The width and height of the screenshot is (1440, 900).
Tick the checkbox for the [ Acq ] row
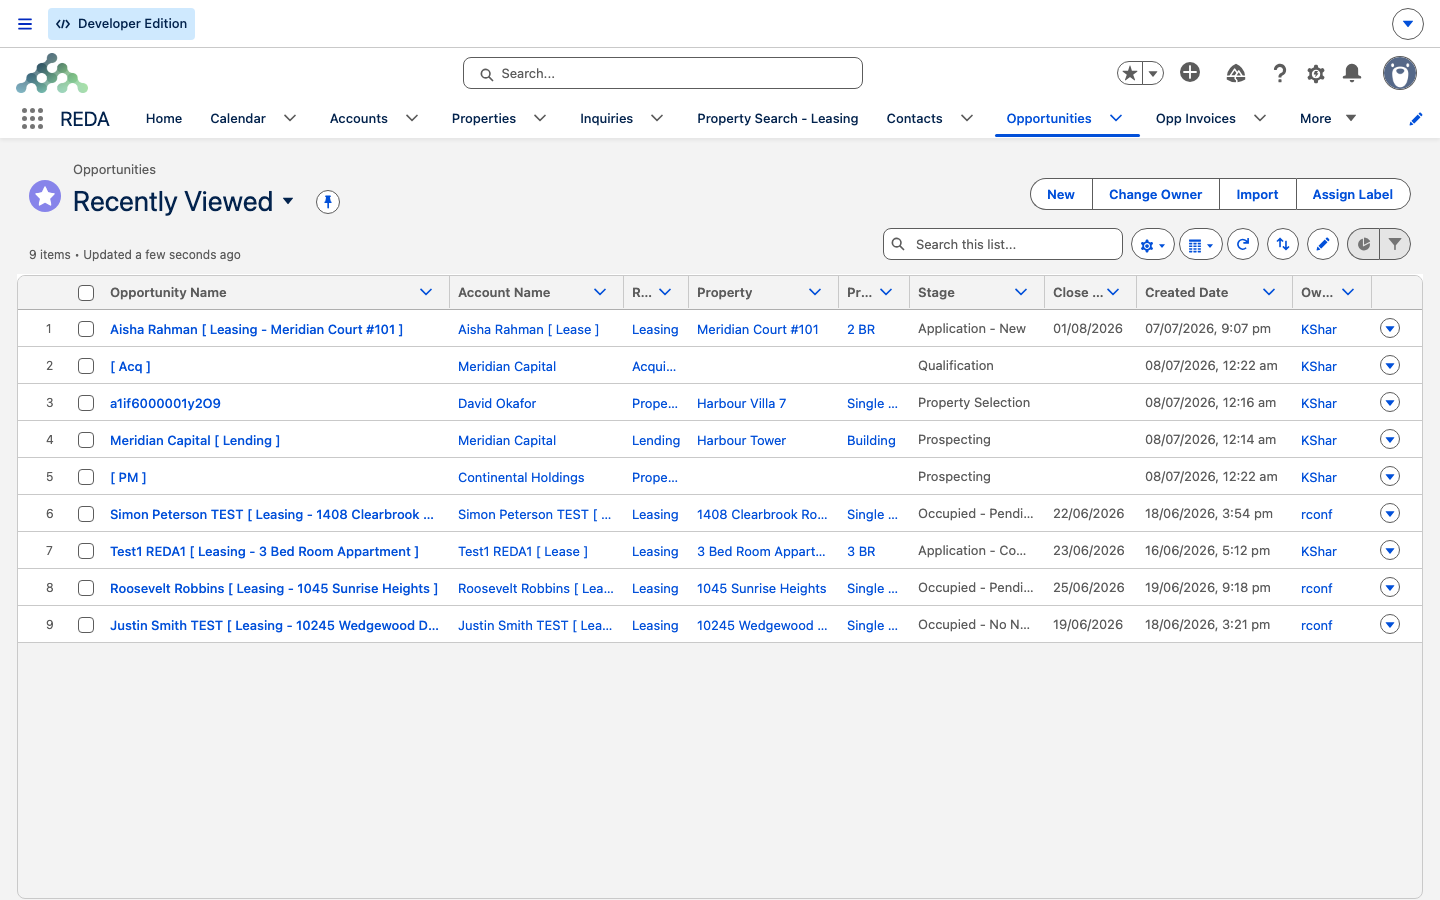pos(86,366)
